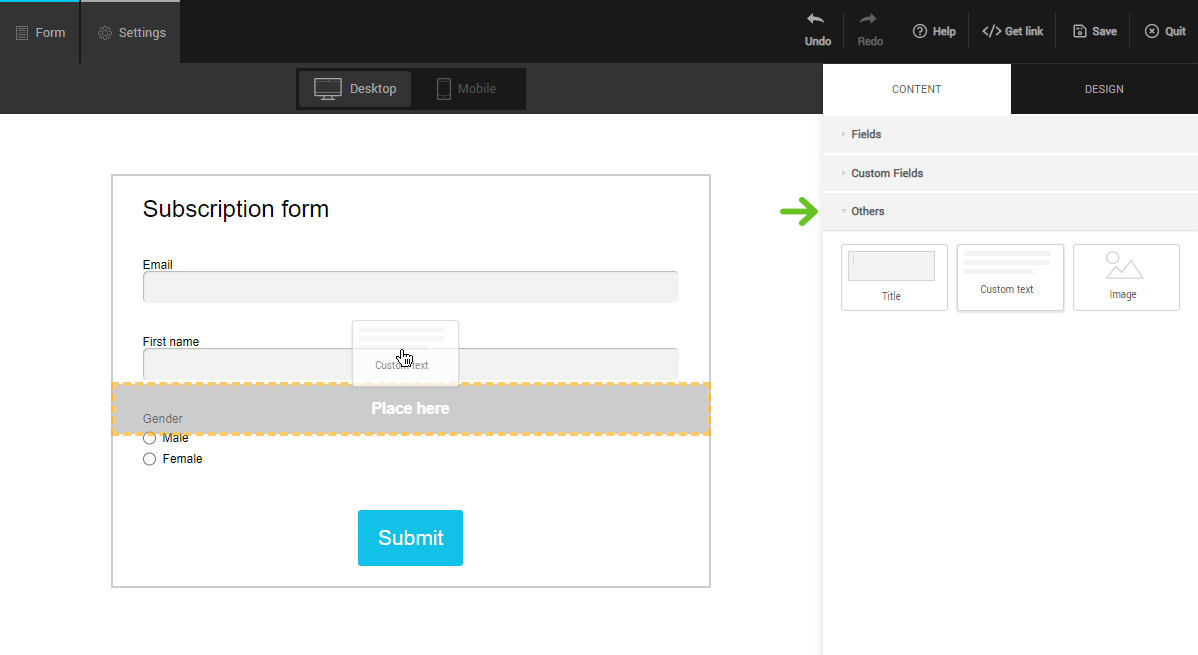Open Help with the question mark icon
1198x655 pixels.
click(x=920, y=31)
